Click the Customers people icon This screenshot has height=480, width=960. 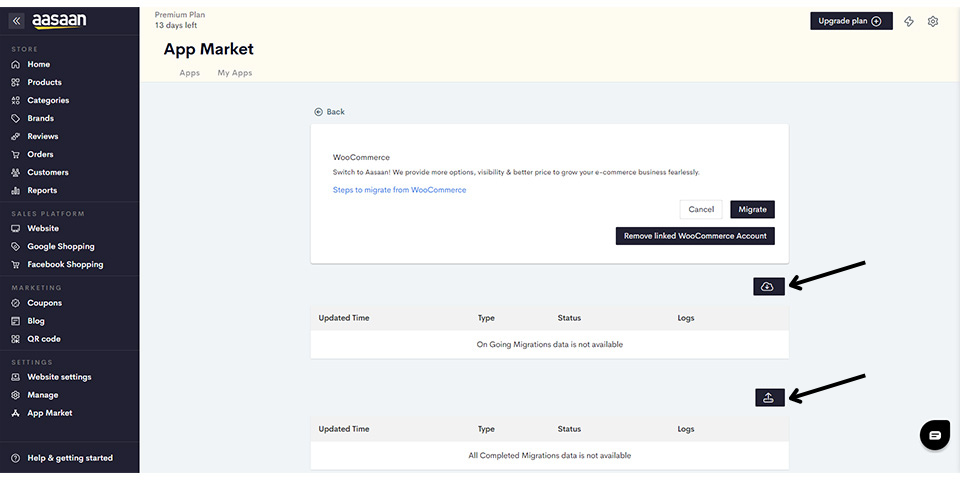click(x=16, y=173)
